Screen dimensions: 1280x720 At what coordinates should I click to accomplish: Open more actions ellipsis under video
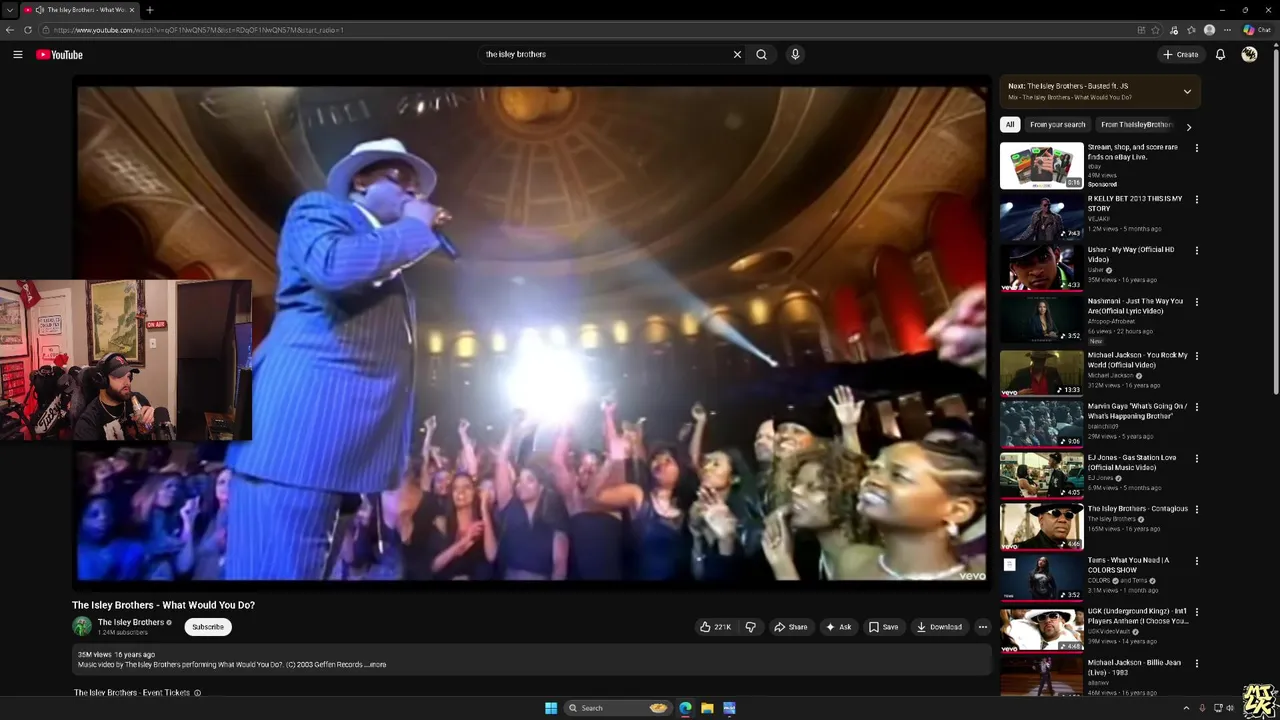[x=982, y=627]
